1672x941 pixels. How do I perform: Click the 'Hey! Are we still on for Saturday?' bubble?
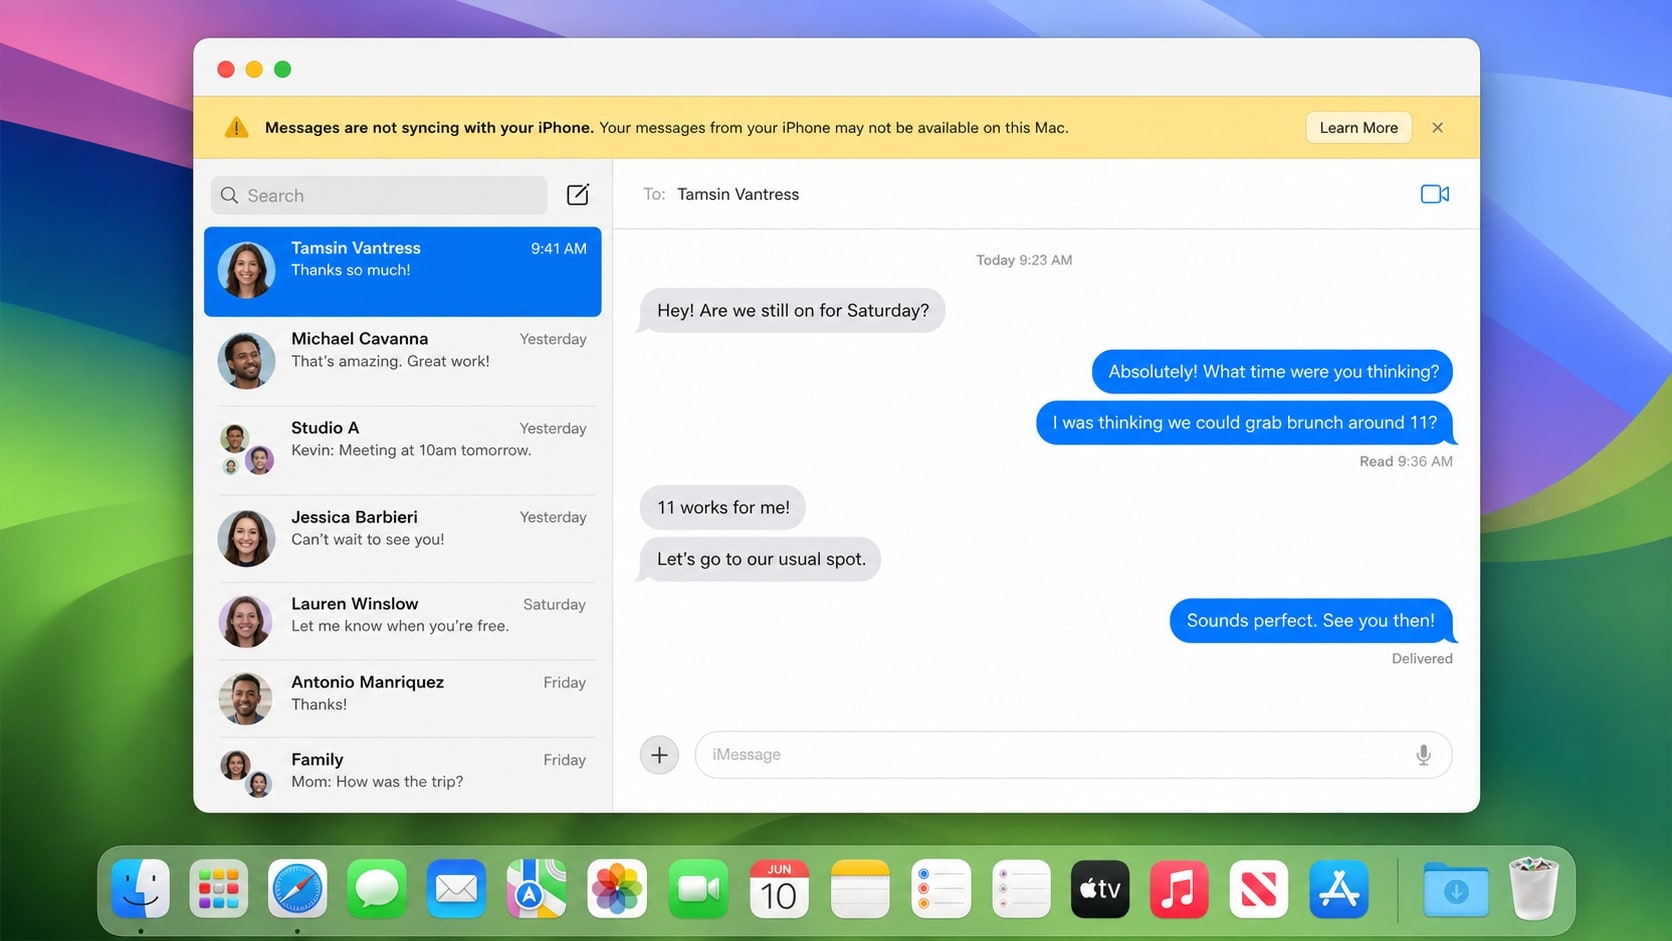coord(792,310)
